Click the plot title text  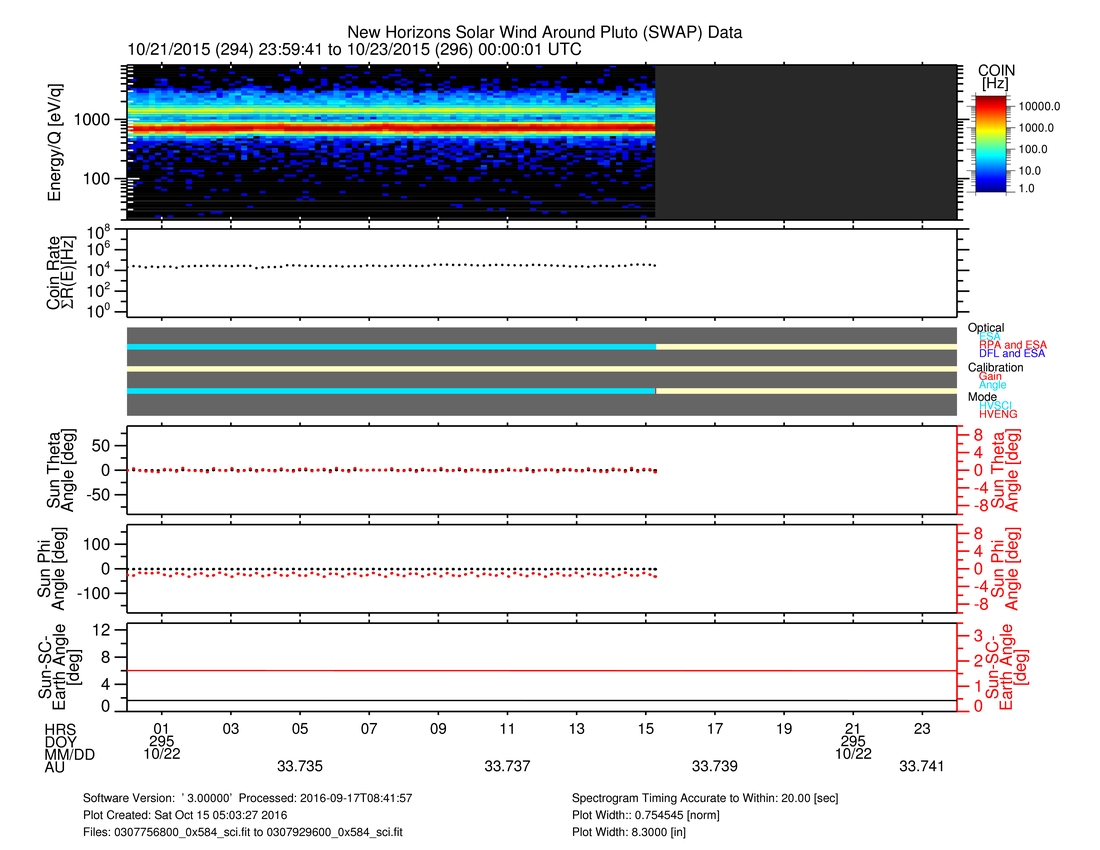(544, 33)
